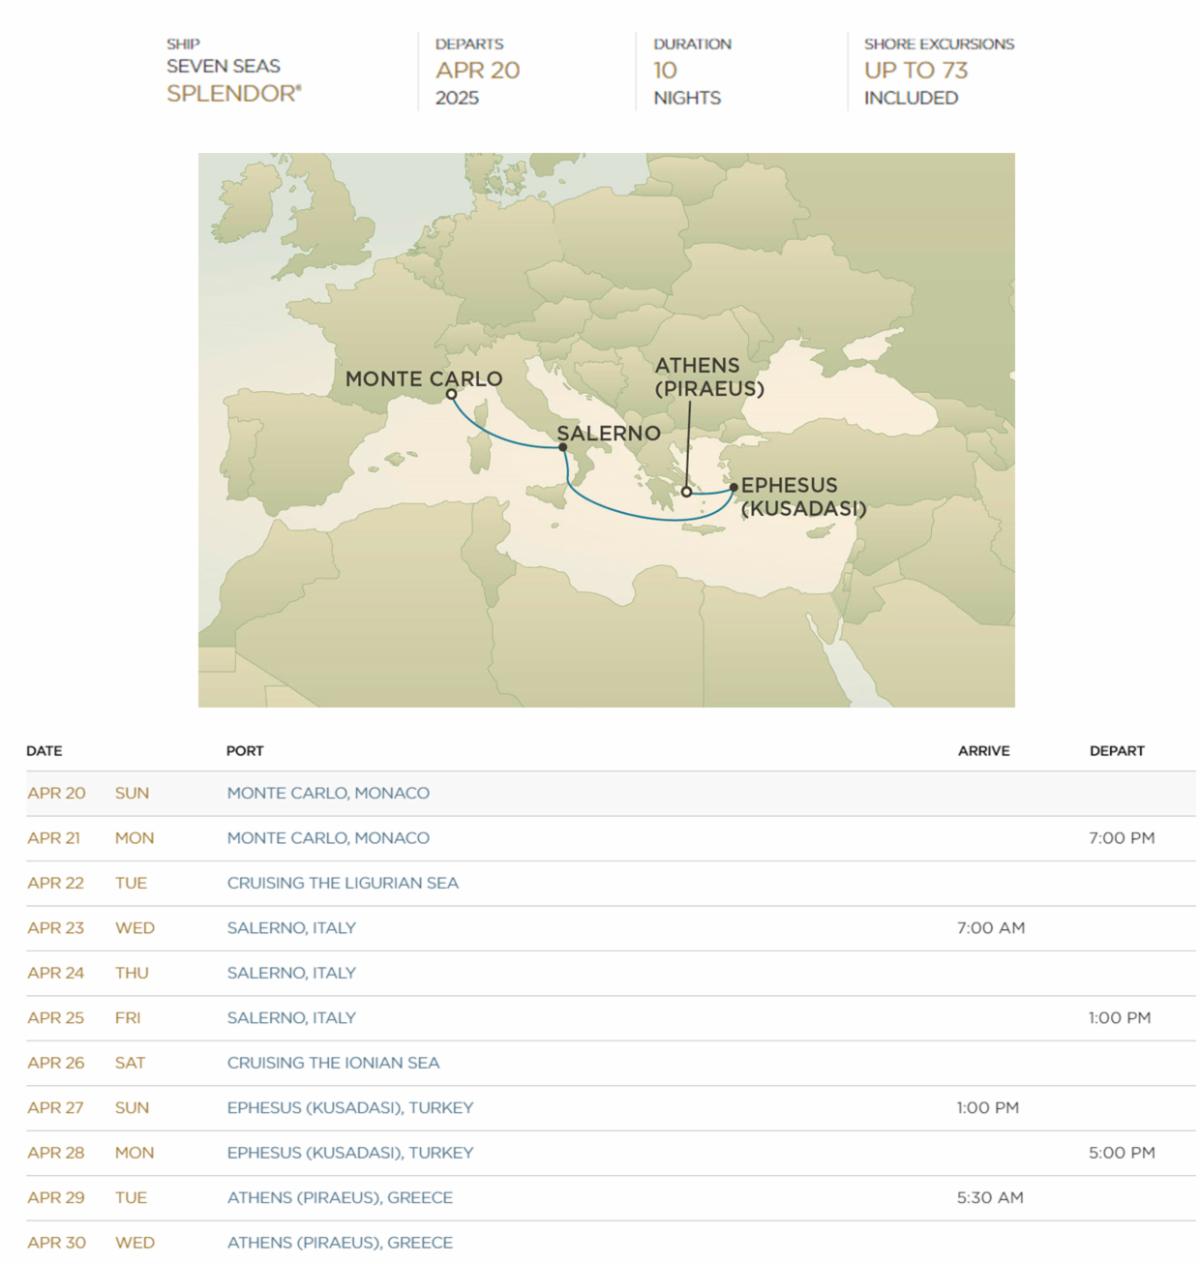
Task: Select the MONTE CARLO map label
Action: tap(424, 379)
